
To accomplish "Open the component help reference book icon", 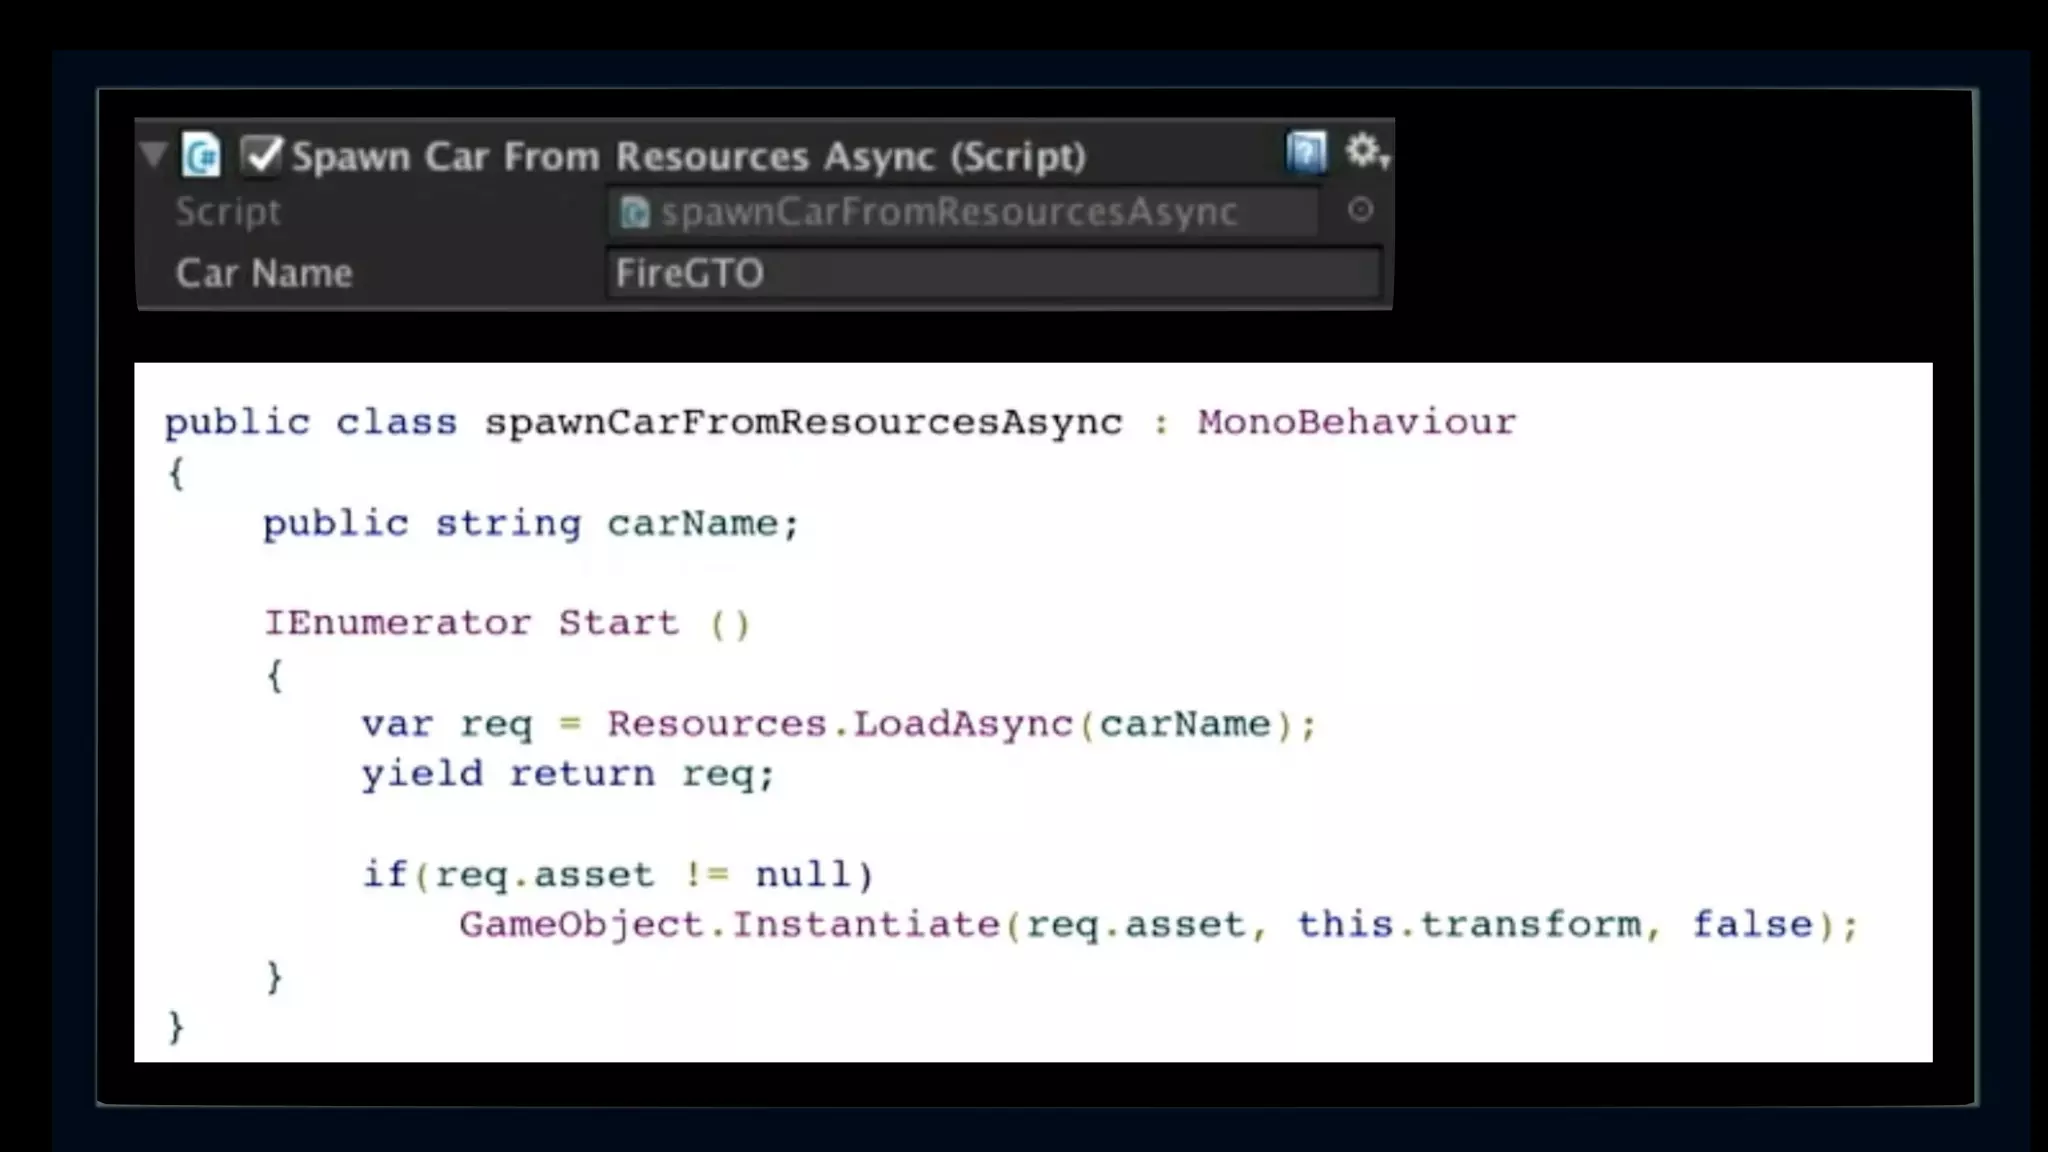I will pos(1306,153).
